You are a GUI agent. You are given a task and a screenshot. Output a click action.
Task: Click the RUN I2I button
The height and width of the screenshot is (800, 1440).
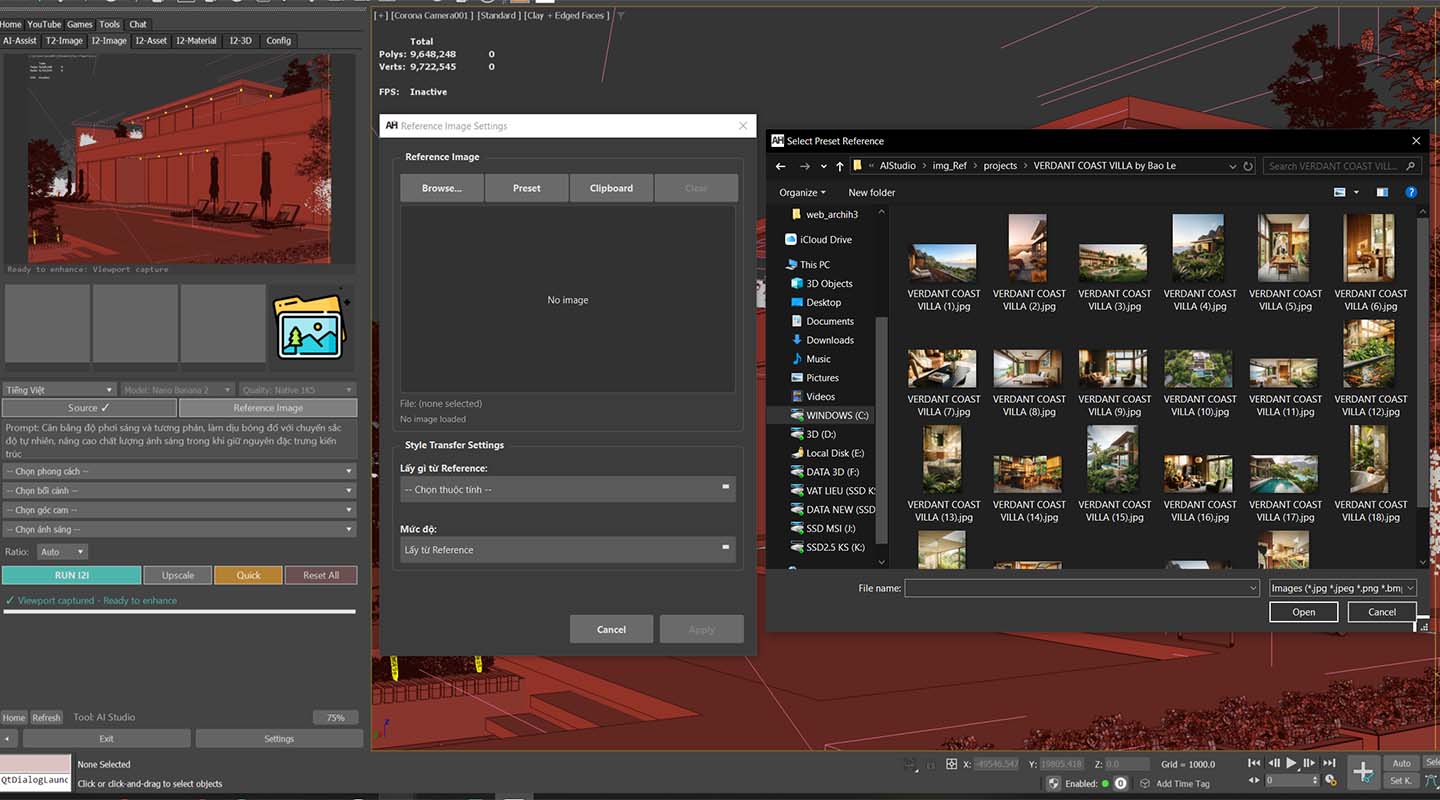point(71,575)
